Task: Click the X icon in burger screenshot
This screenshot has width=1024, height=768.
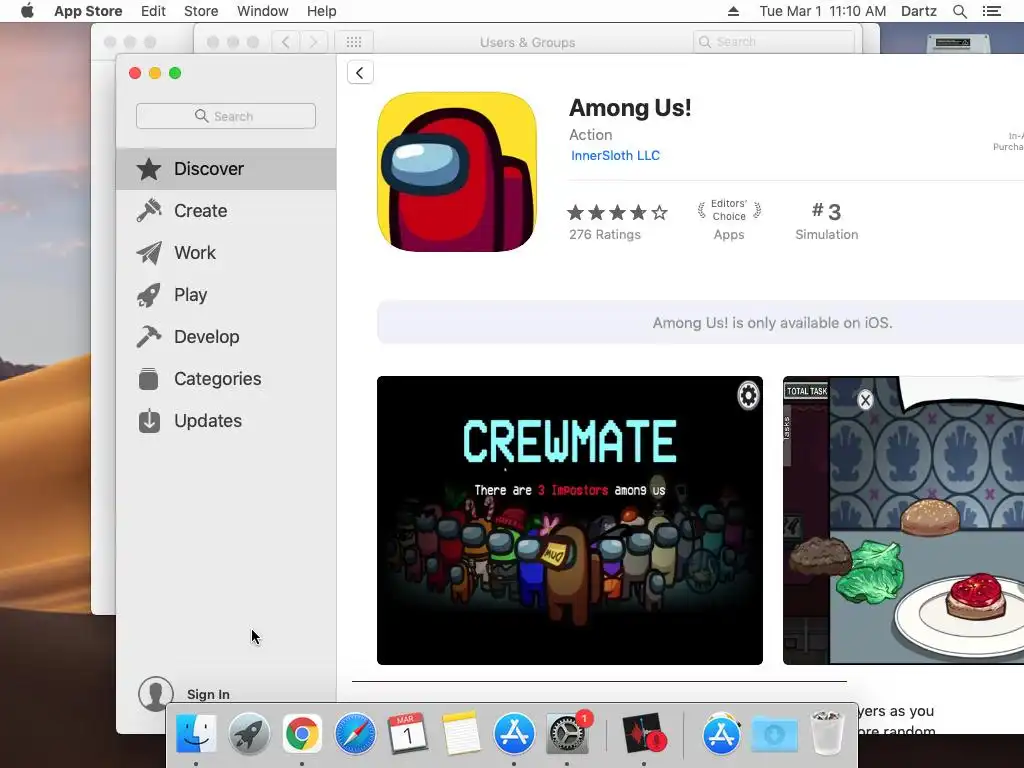Action: click(x=865, y=400)
